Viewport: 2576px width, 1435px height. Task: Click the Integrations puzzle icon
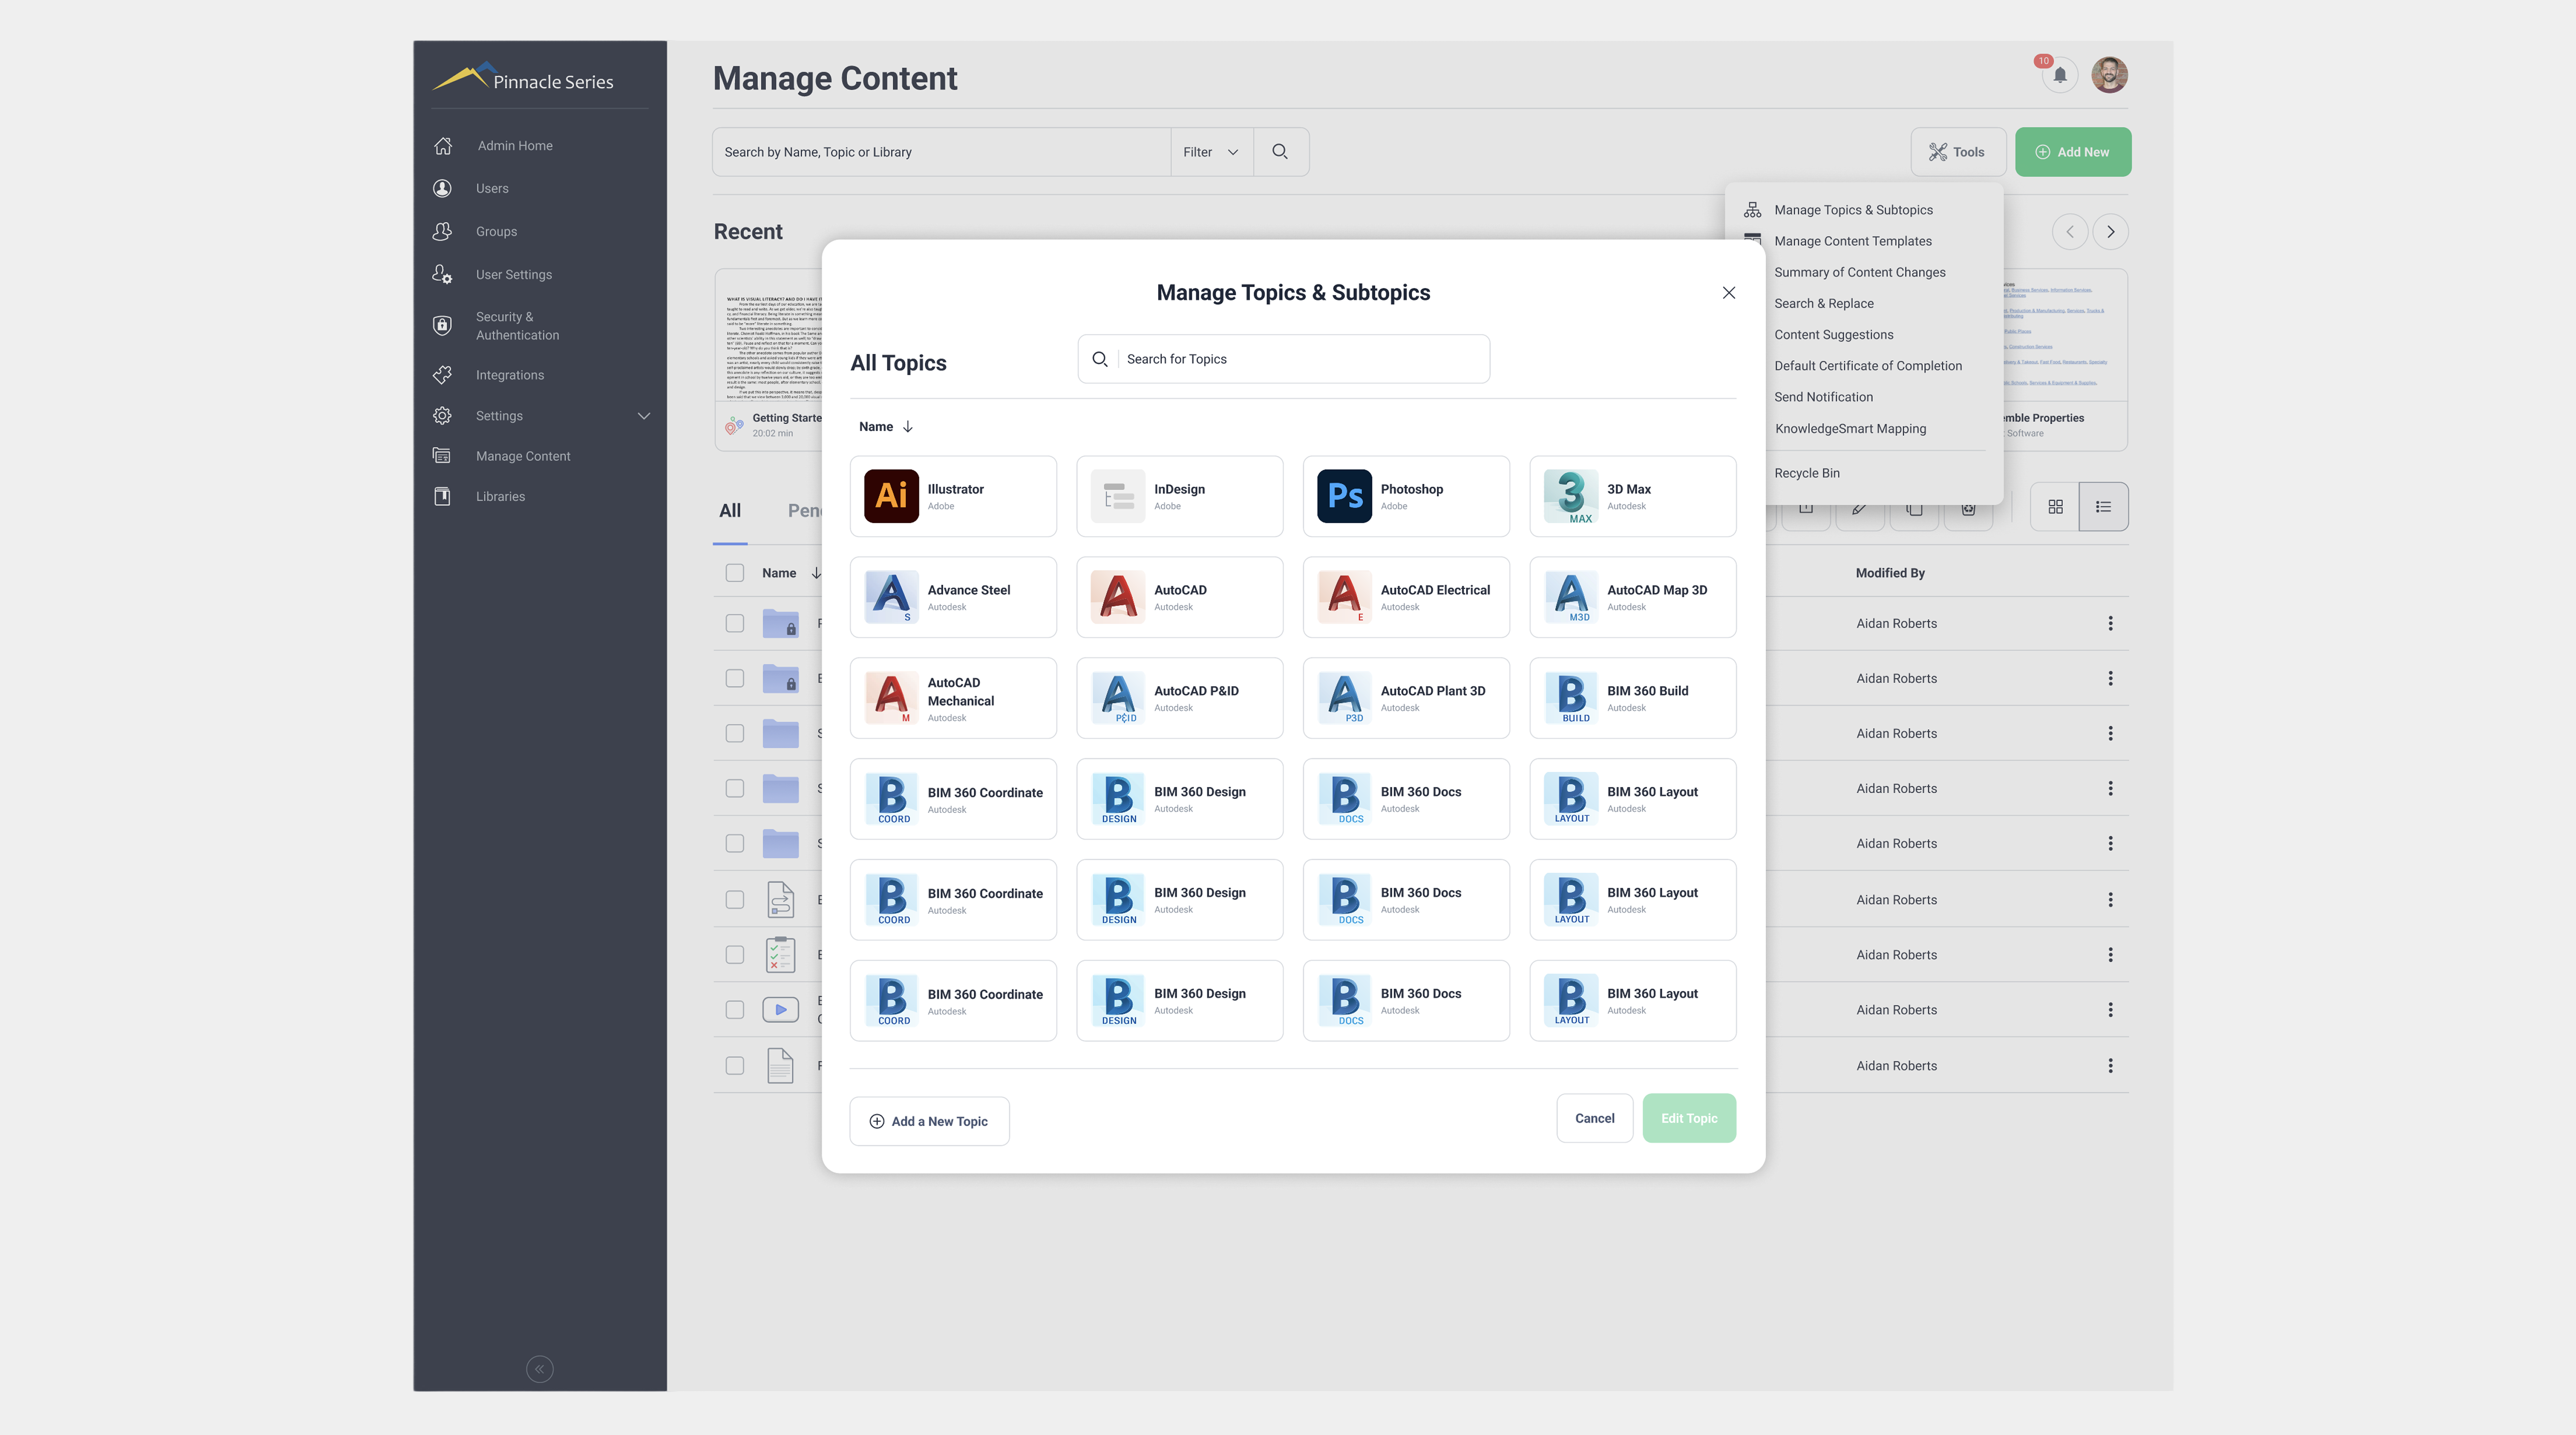pyautogui.click(x=442, y=375)
